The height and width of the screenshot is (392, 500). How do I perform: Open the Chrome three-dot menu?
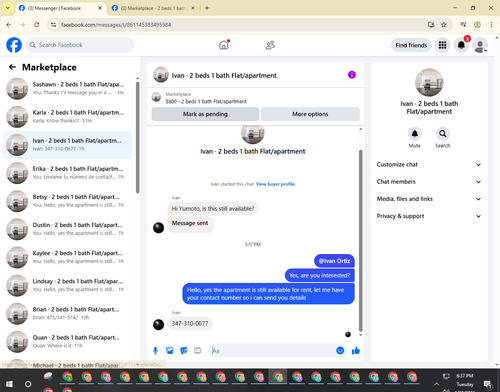491,25
